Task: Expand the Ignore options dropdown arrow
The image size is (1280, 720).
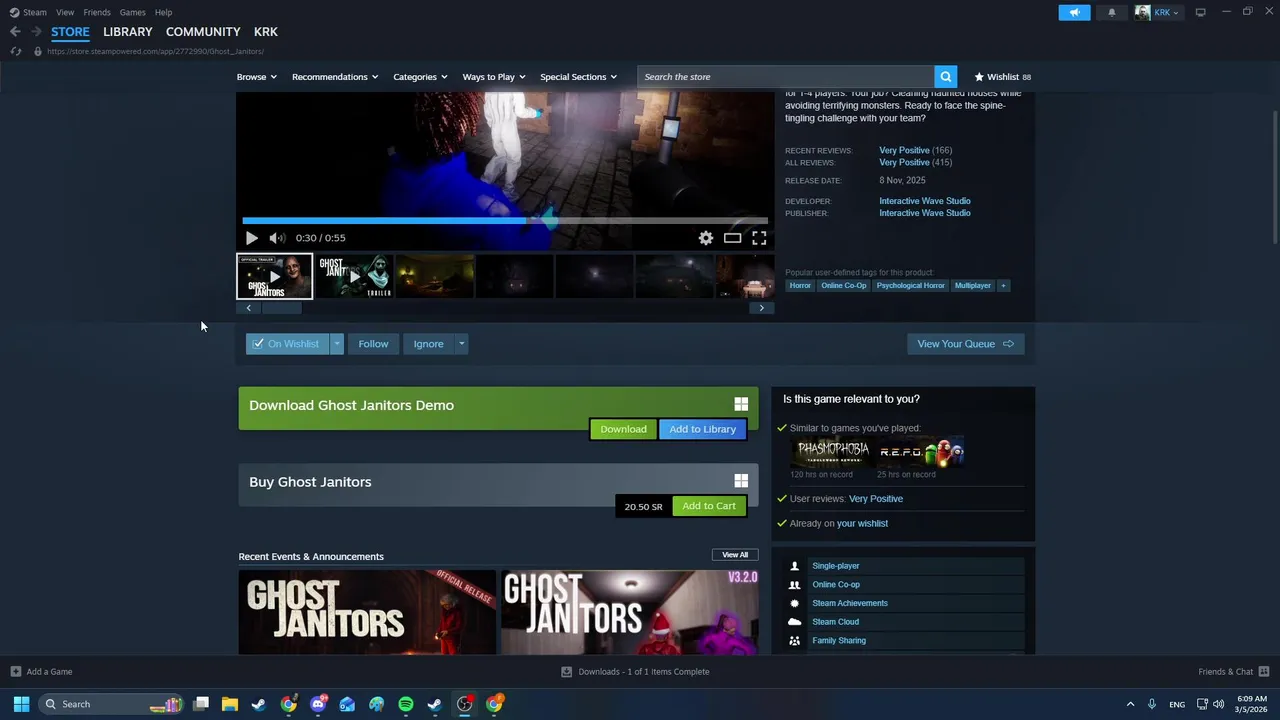Action: [x=461, y=344]
